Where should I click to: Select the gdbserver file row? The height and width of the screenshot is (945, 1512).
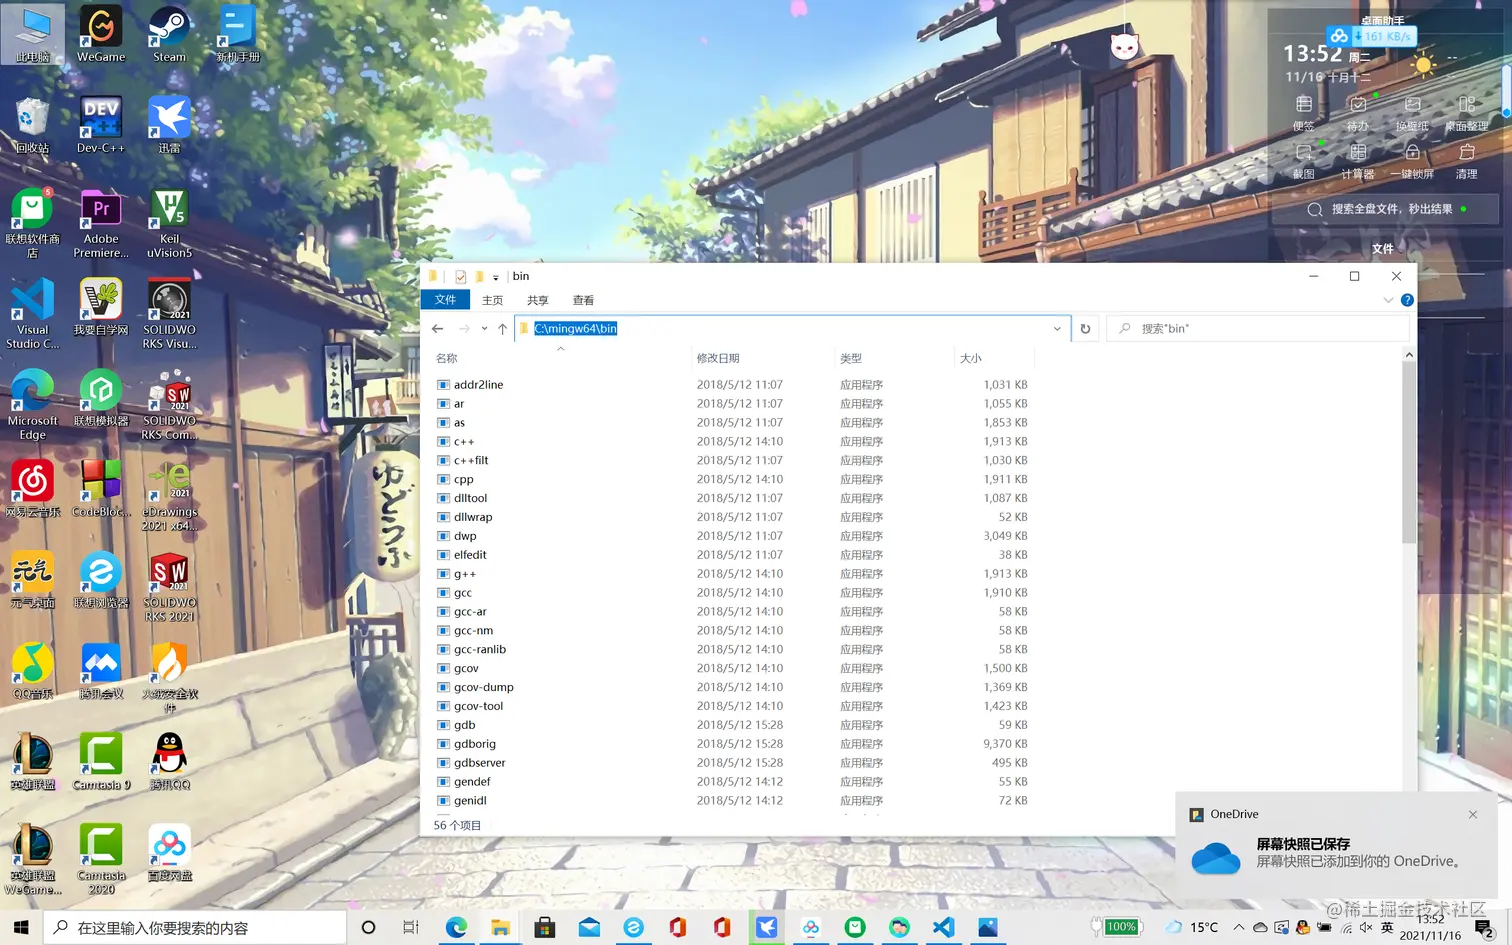(732, 763)
